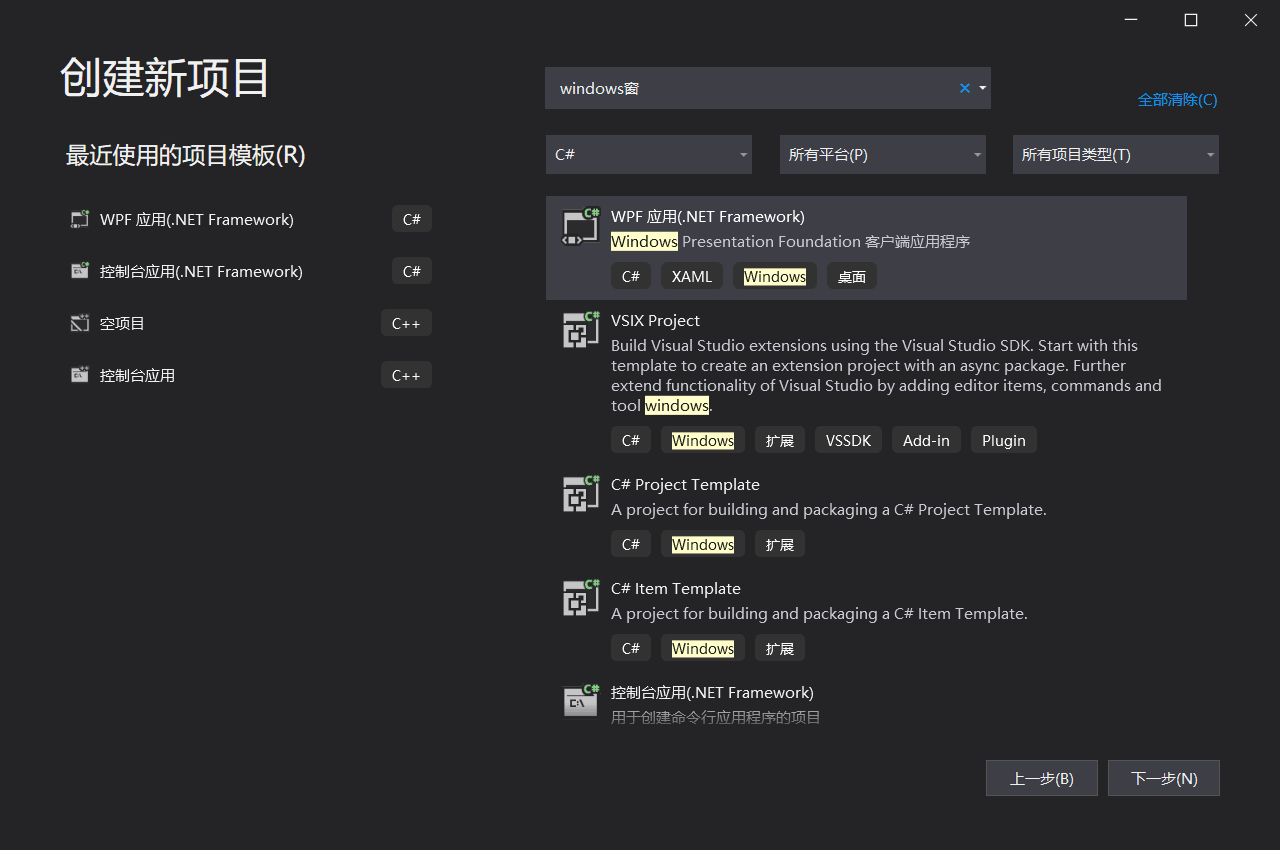Click the 桌面 tag on WPF result
1280x850 pixels.
[852, 276]
